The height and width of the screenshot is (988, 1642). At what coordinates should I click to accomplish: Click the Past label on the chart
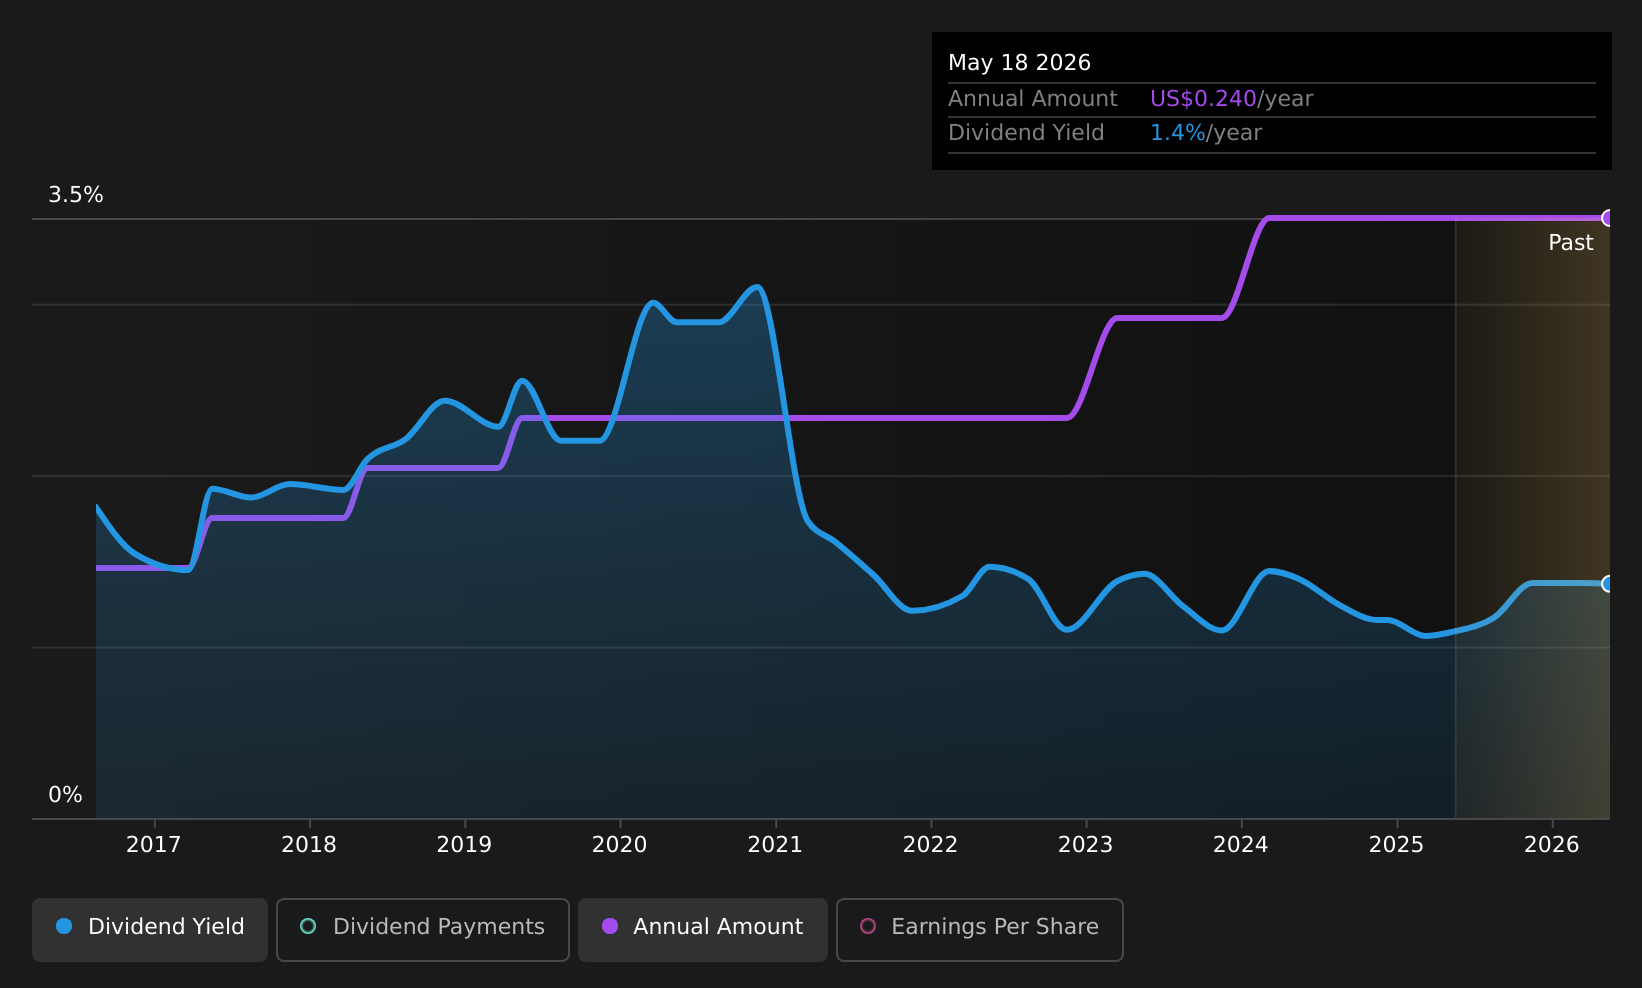pos(1571,243)
